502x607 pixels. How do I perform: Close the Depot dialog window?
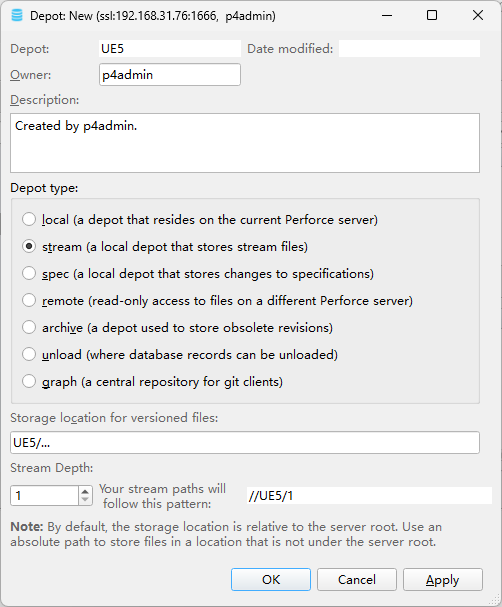pos(478,15)
